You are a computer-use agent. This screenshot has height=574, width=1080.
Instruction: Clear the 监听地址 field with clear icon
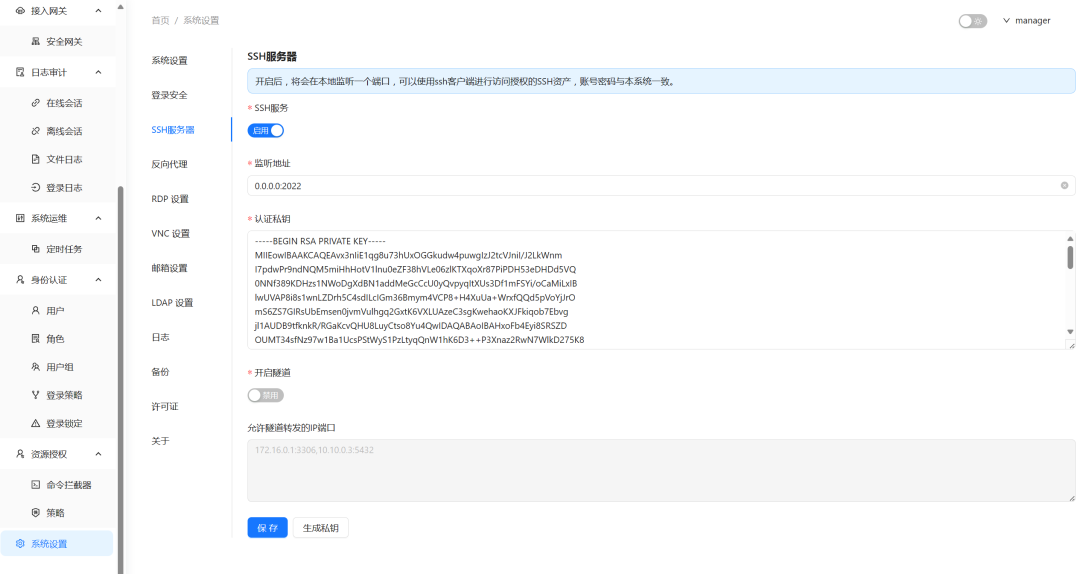click(x=1064, y=185)
